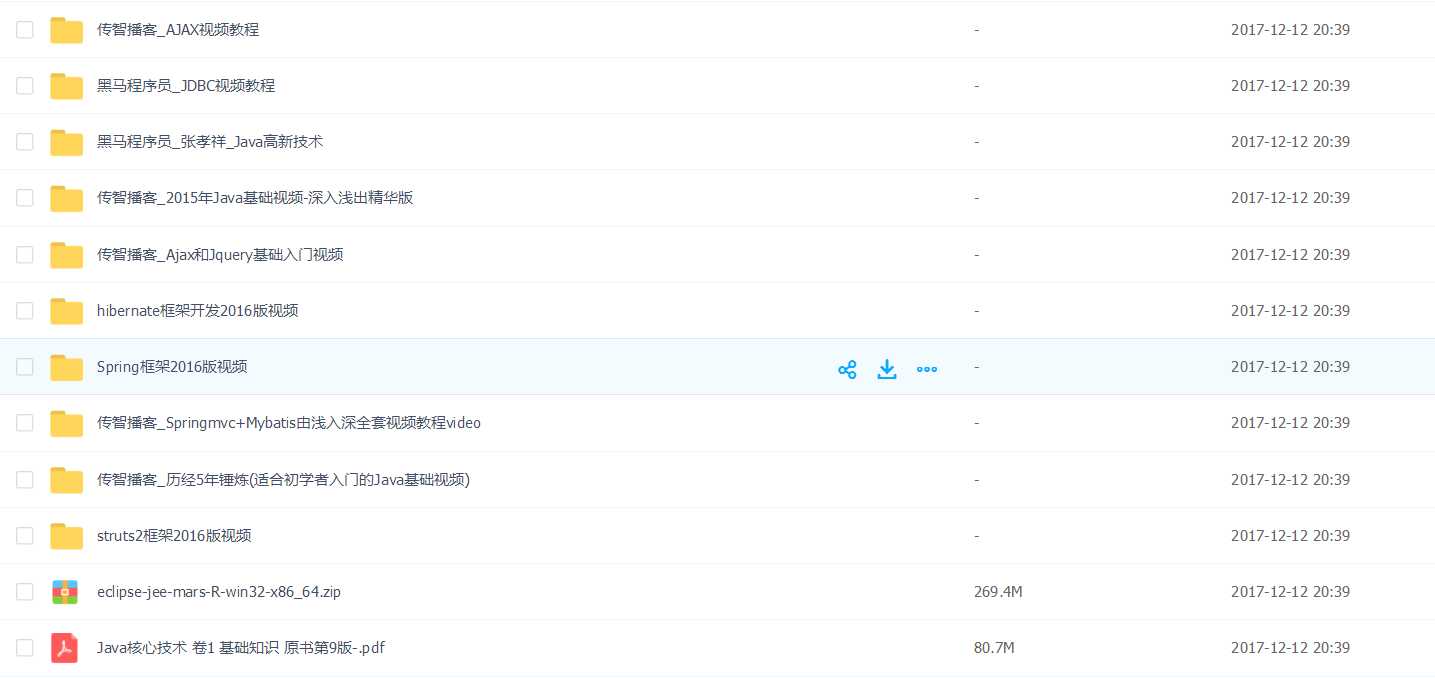Click folder icon of 历经5年锤炼 row

[67, 480]
